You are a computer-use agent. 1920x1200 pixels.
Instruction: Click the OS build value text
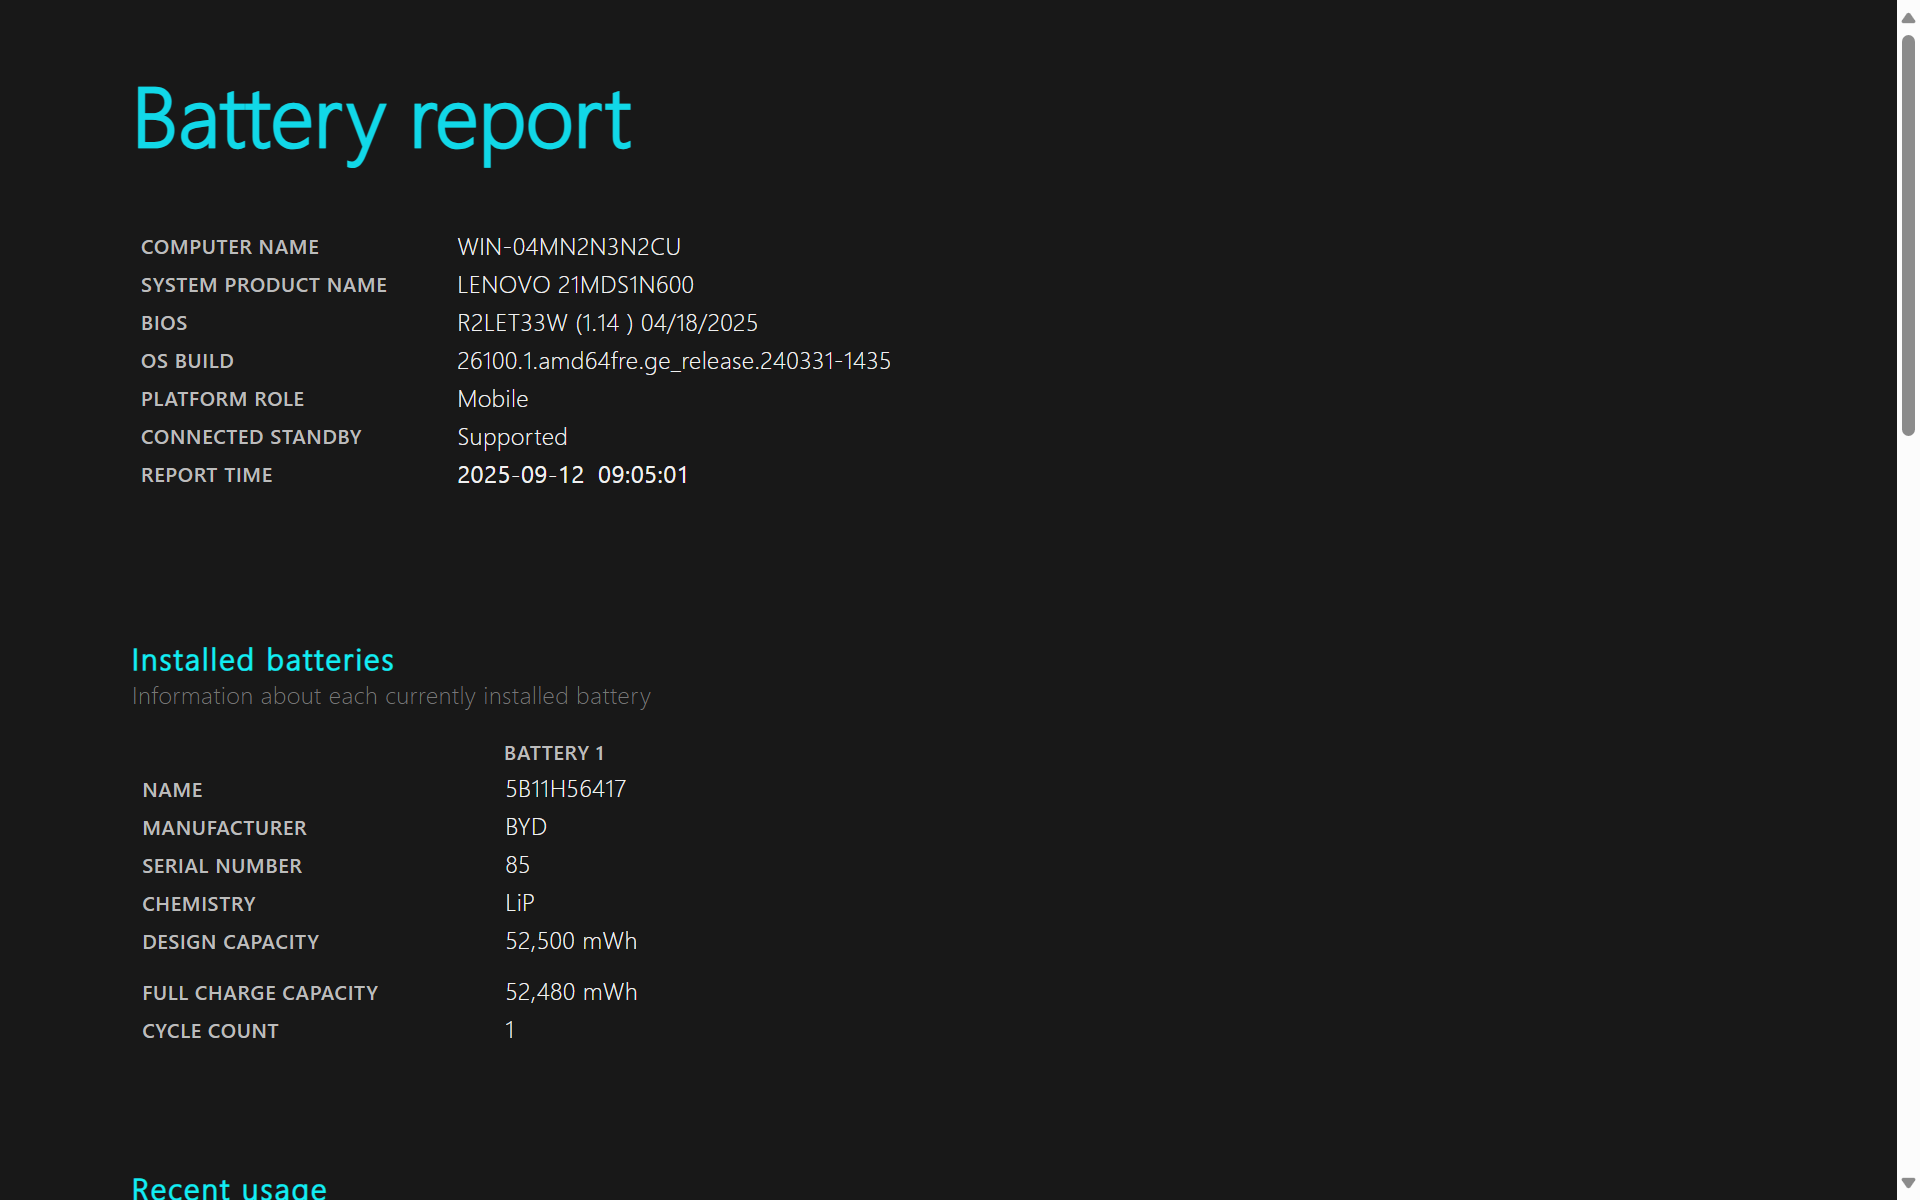click(673, 361)
